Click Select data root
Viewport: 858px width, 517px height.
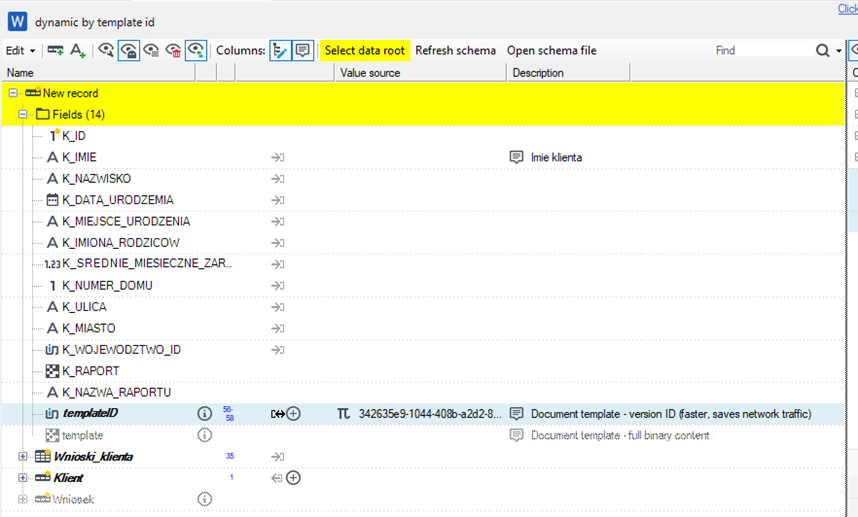pyautogui.click(x=365, y=50)
